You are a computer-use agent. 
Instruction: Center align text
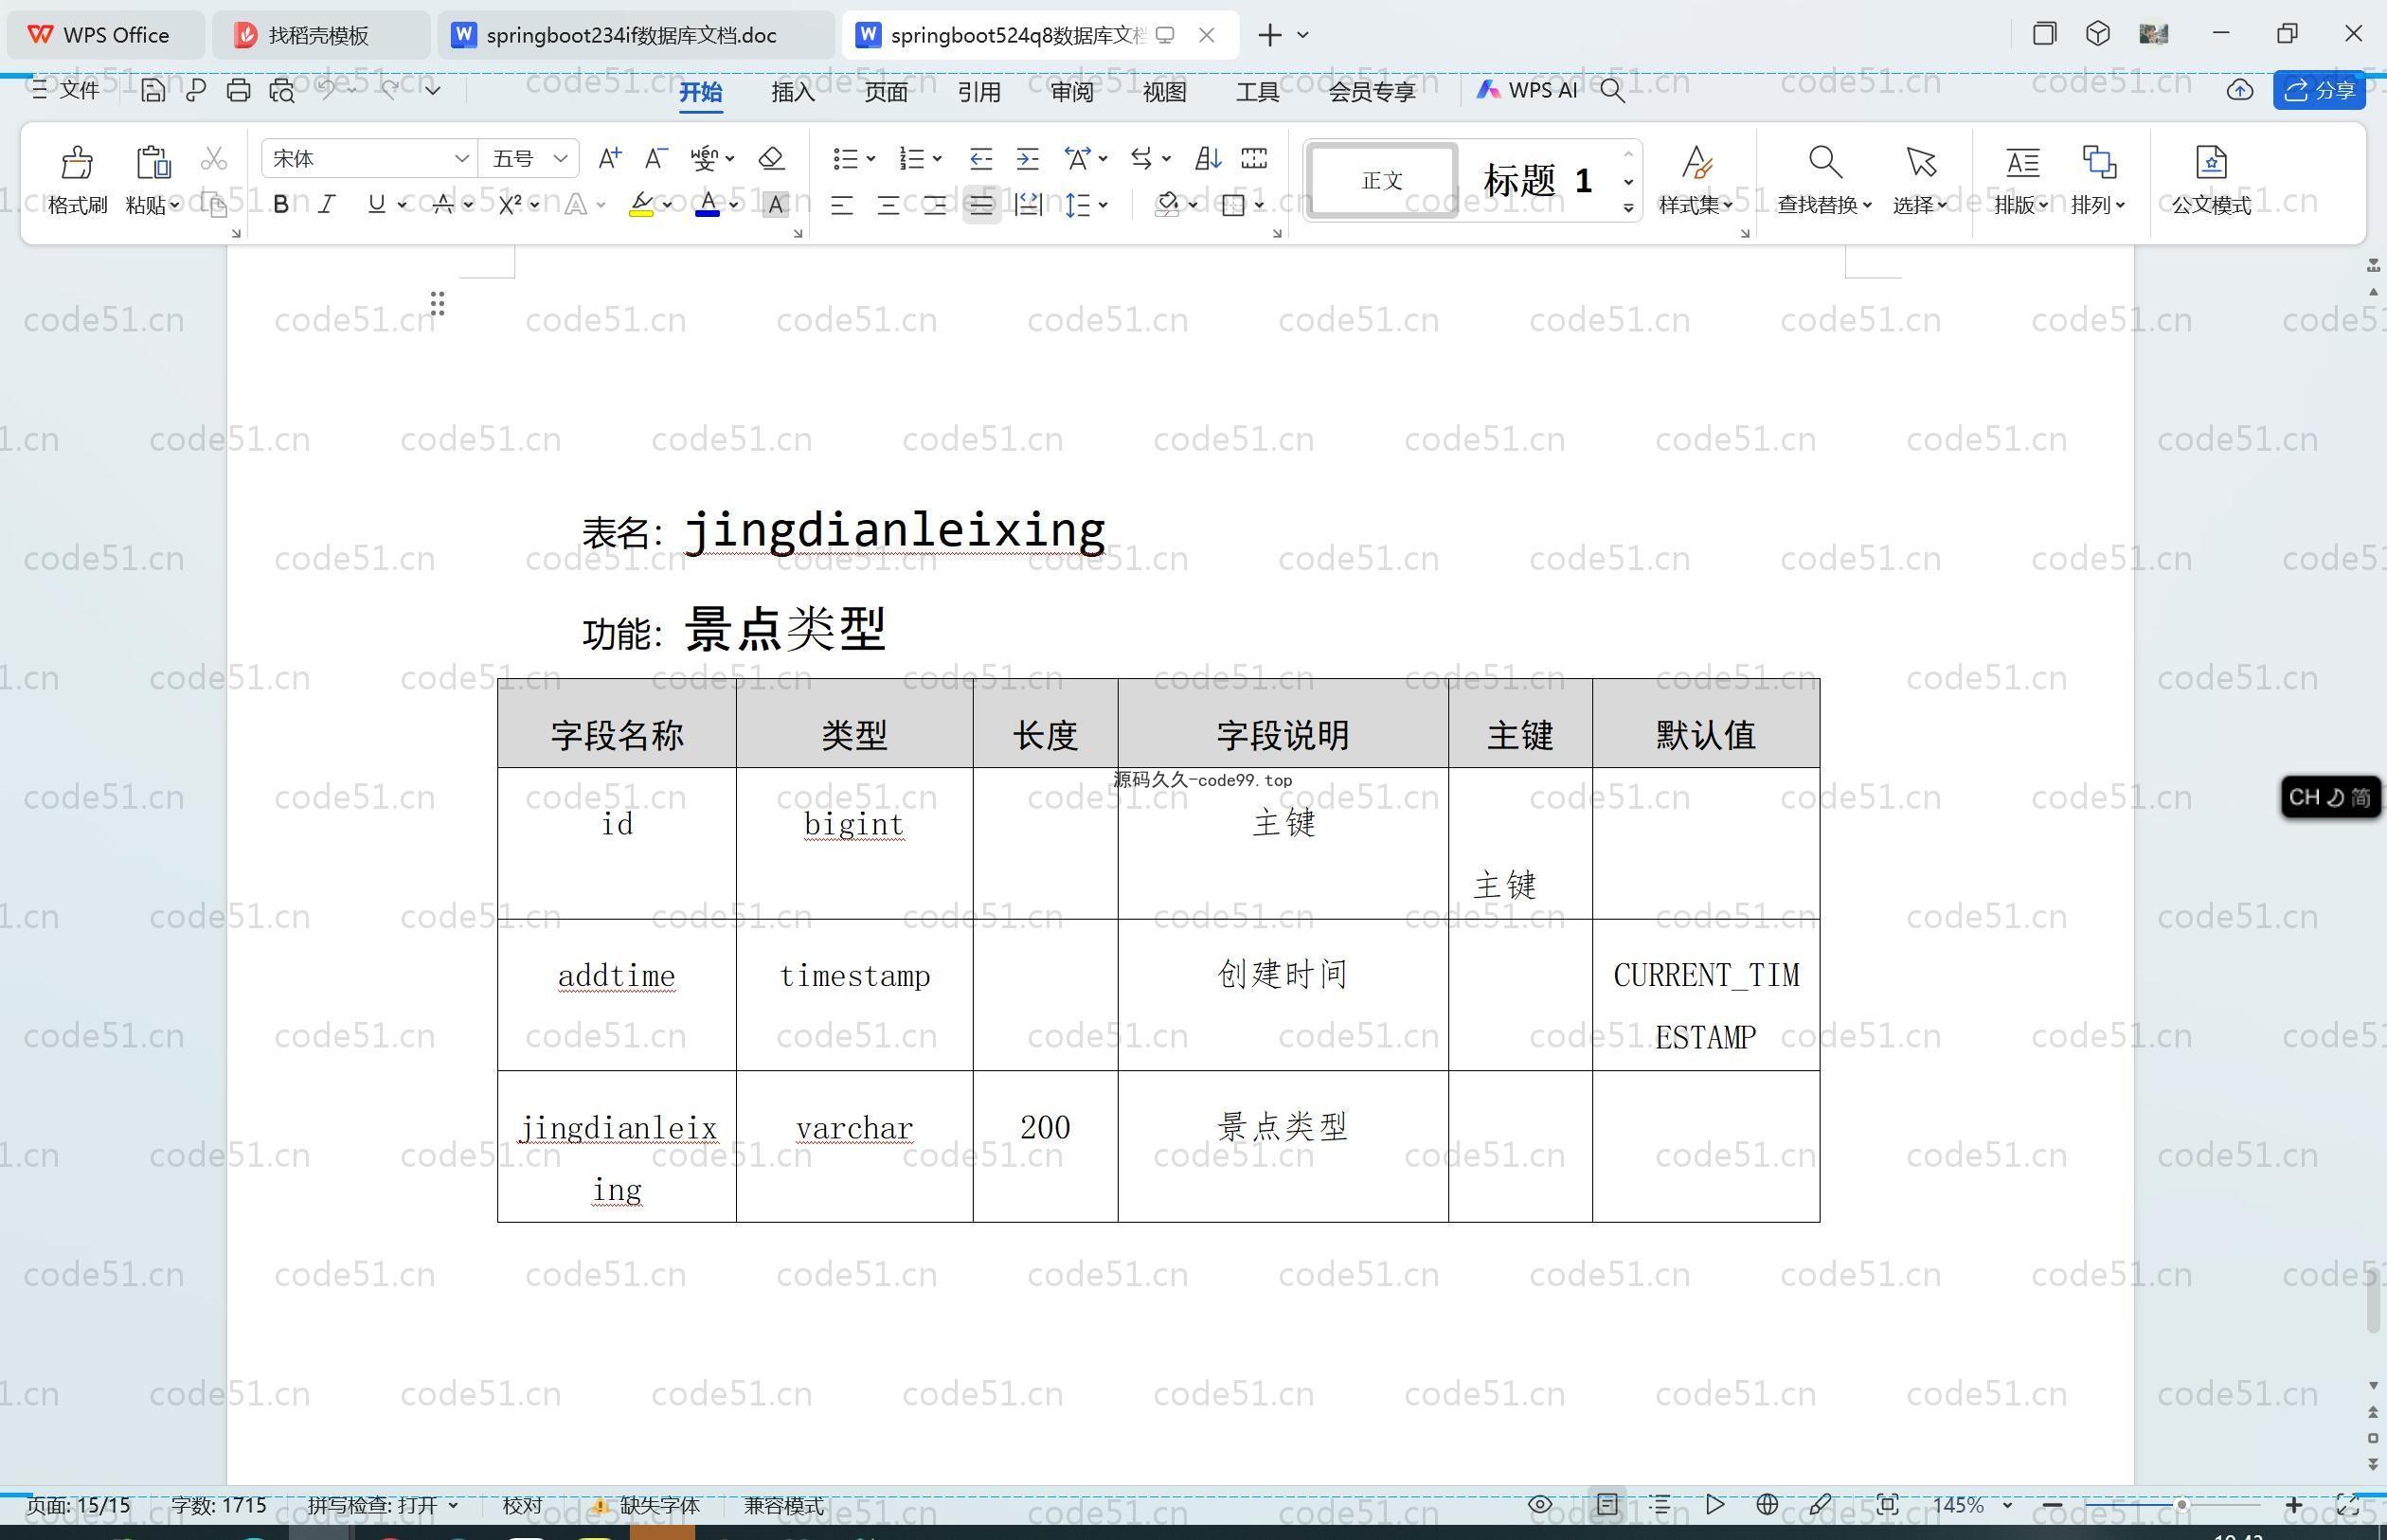[x=888, y=205]
